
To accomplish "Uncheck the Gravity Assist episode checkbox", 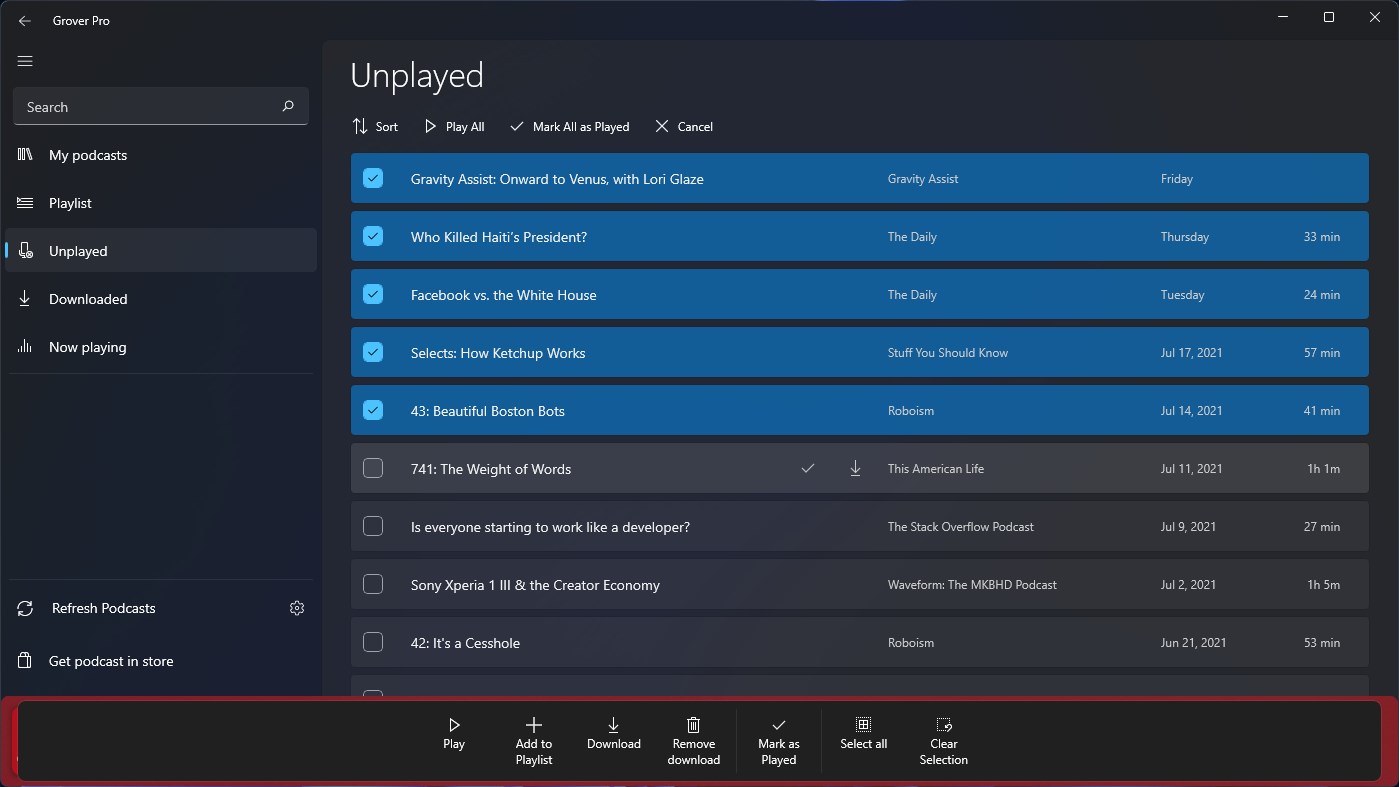I will (x=373, y=177).
